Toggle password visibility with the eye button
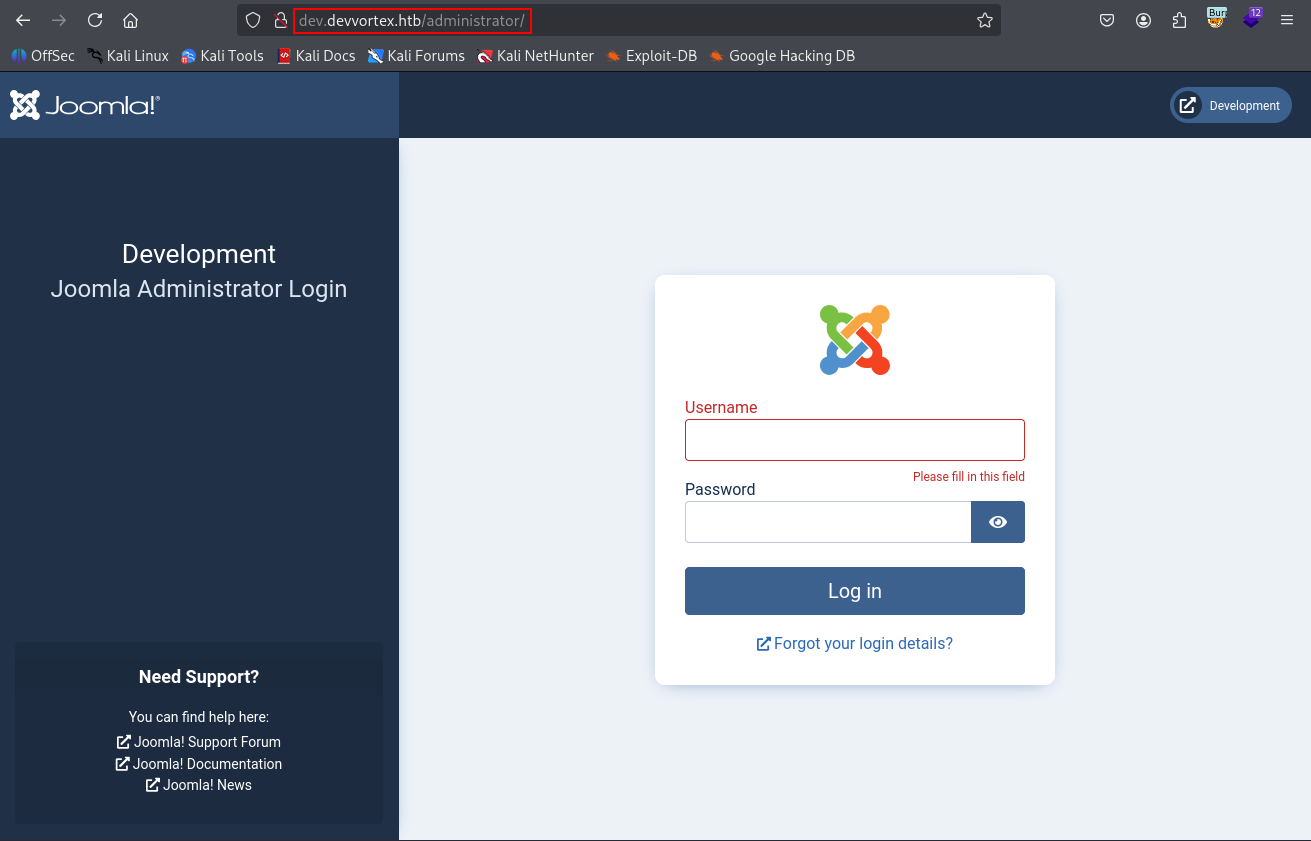Viewport: 1311px width, 841px height. tap(998, 522)
